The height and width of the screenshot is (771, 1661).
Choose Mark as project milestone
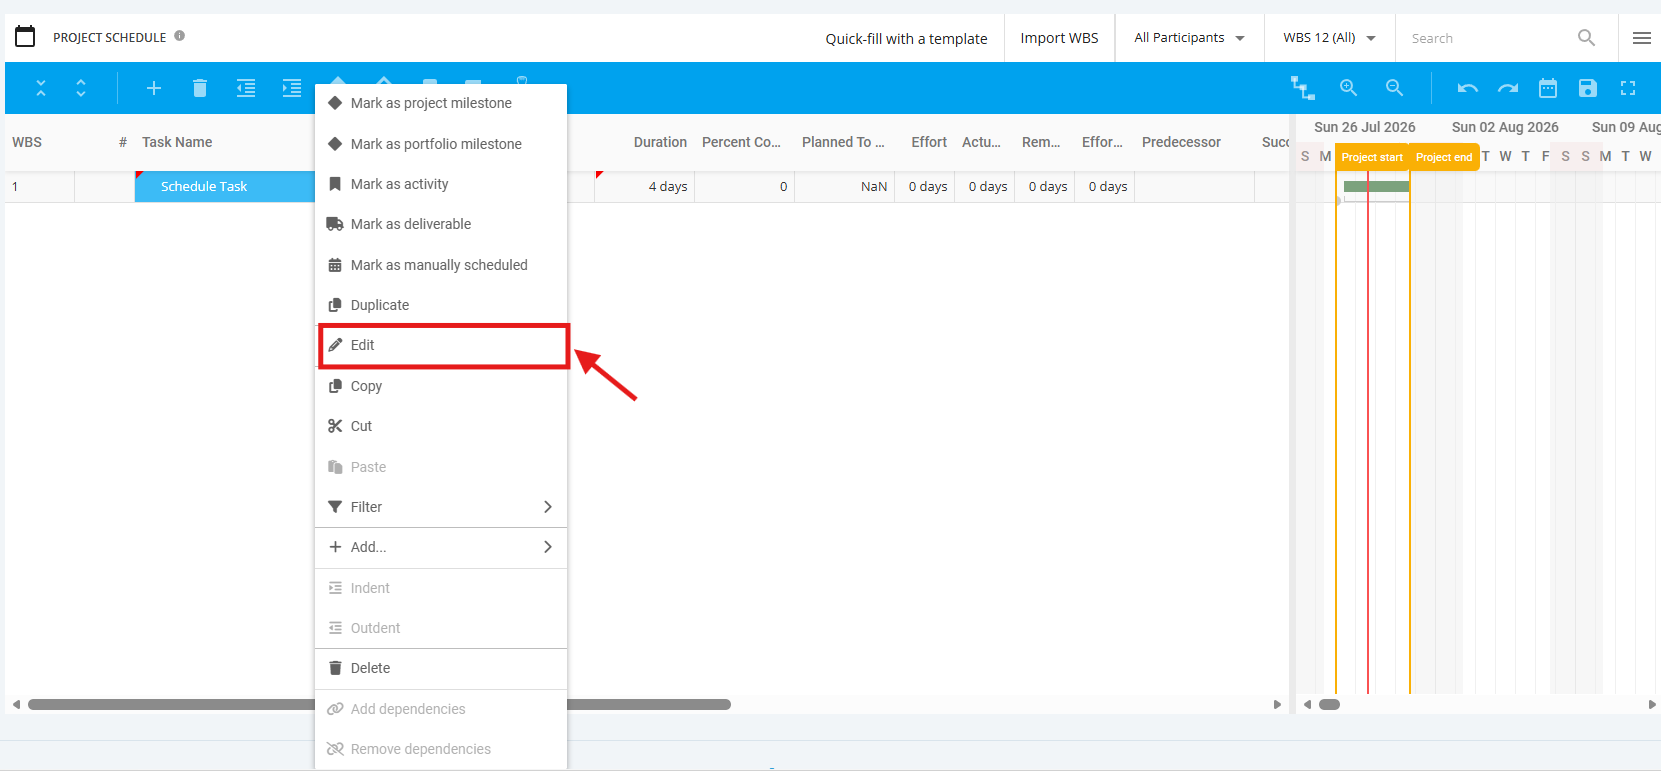[441, 103]
